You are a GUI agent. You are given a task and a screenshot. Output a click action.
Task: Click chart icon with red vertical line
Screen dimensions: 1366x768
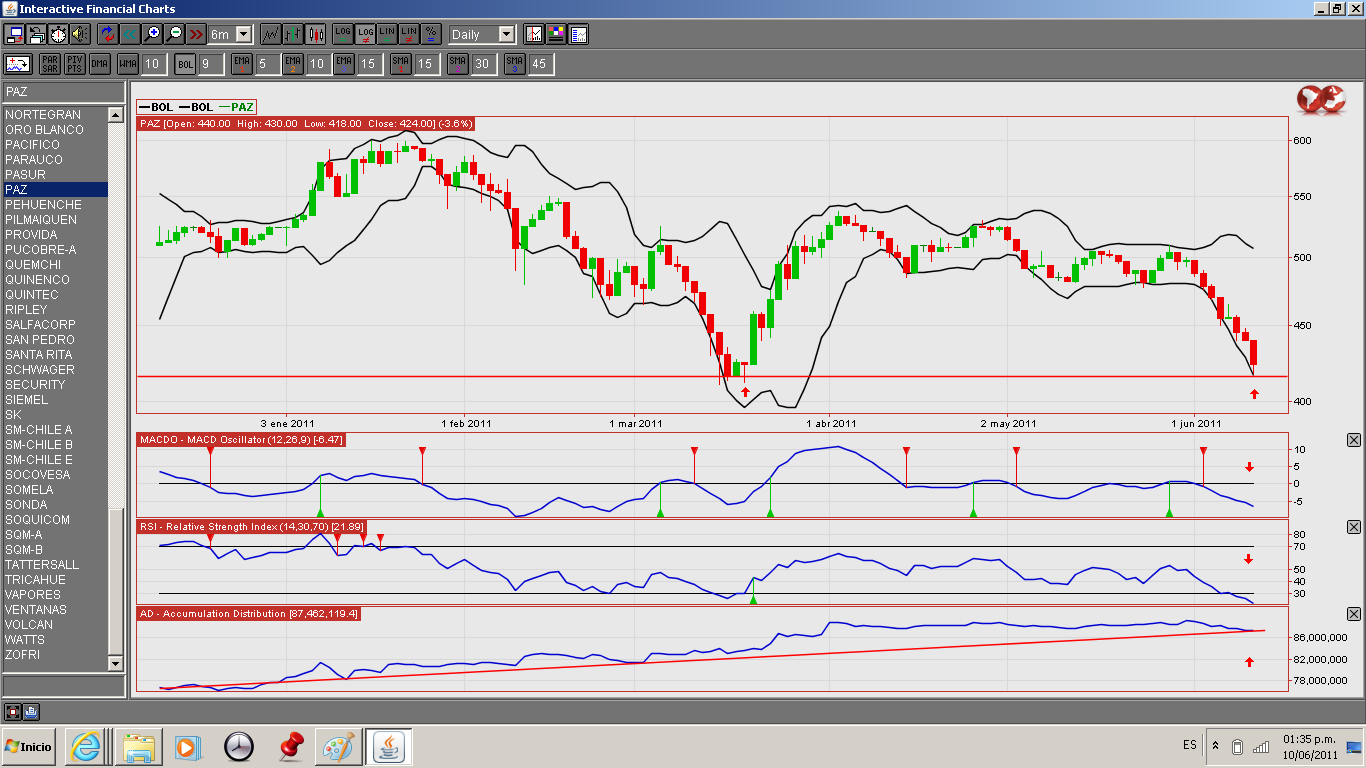click(534, 34)
